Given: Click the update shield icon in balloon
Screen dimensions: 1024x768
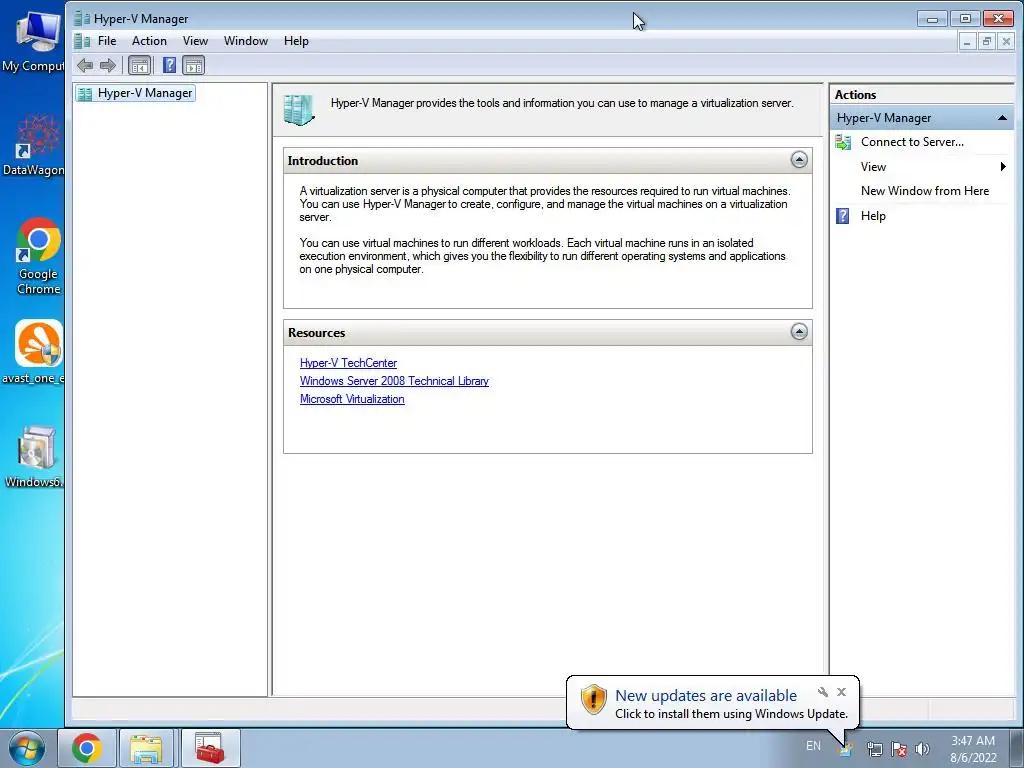Looking at the screenshot, I should pos(594,700).
